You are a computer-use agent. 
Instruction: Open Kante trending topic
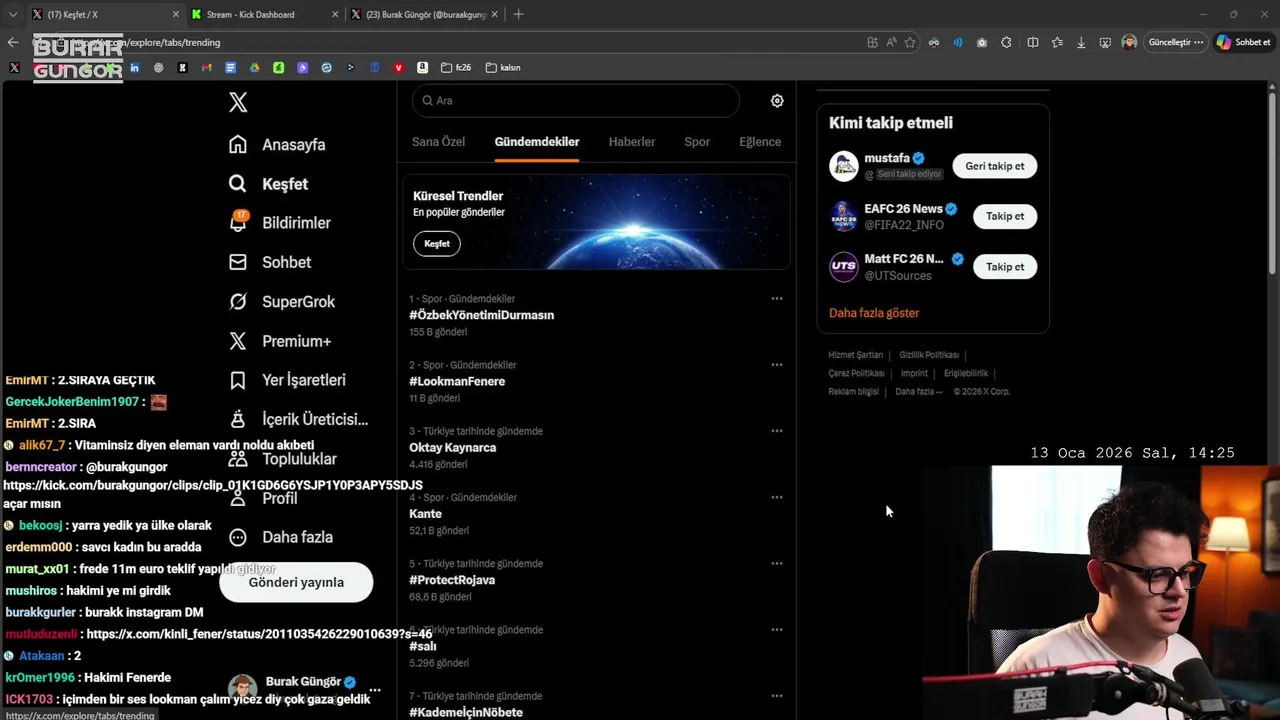[x=425, y=514]
